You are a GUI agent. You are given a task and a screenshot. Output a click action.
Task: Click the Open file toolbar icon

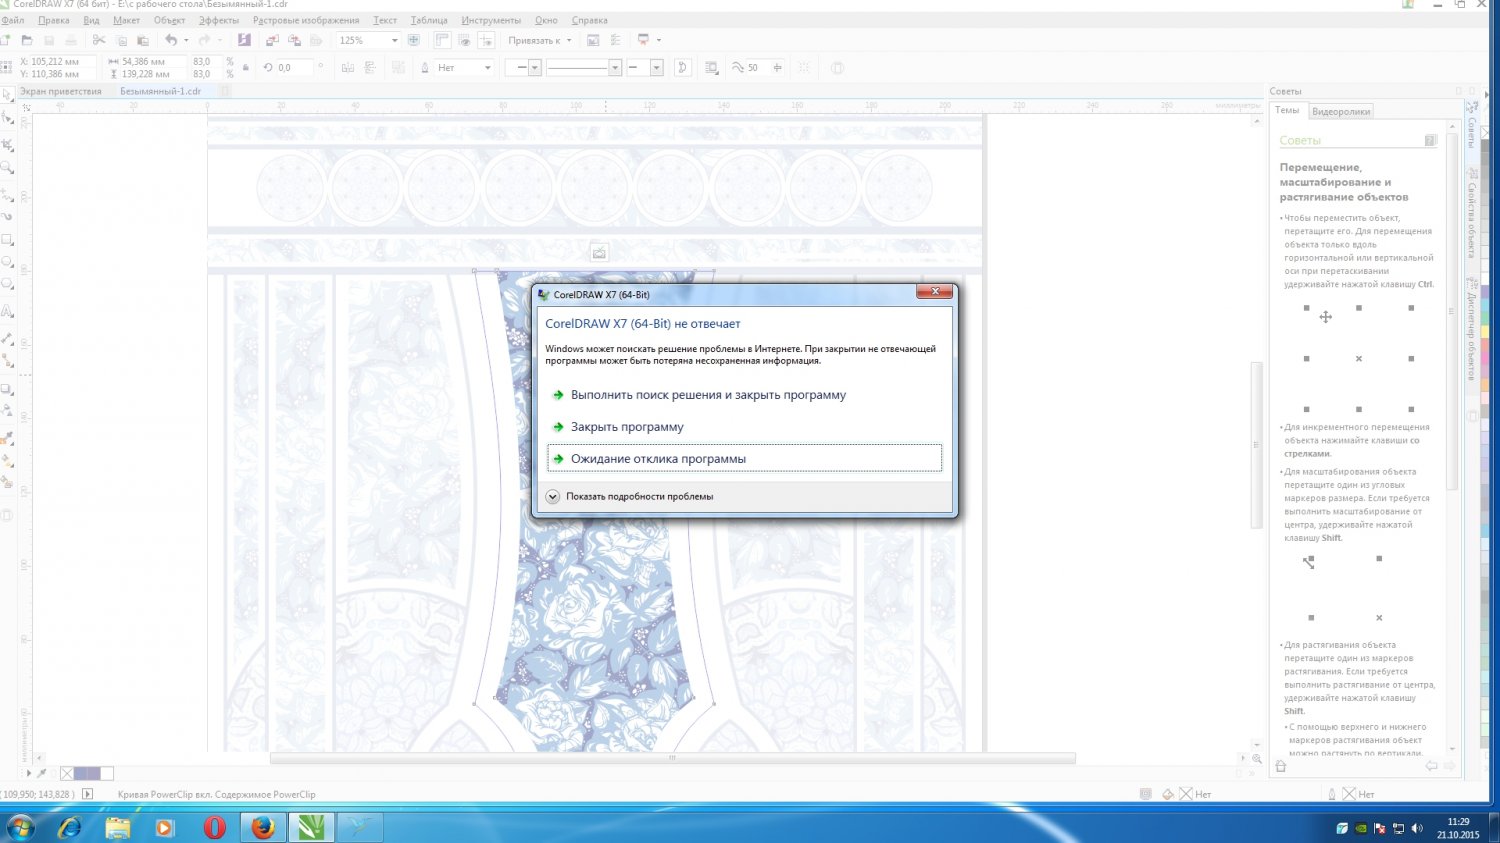[x=27, y=40]
